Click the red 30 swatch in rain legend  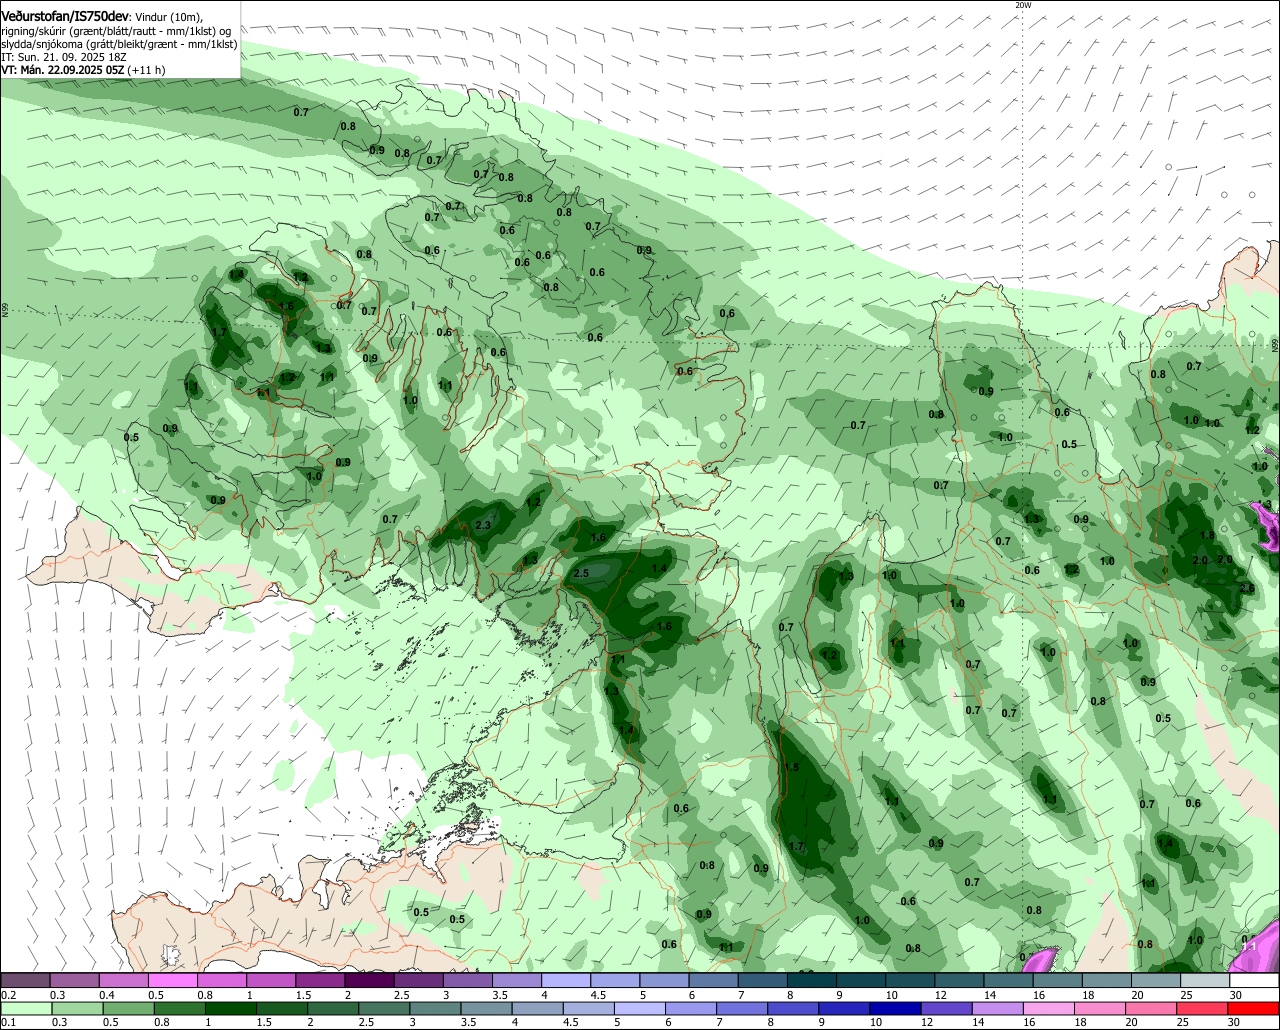click(1254, 1009)
